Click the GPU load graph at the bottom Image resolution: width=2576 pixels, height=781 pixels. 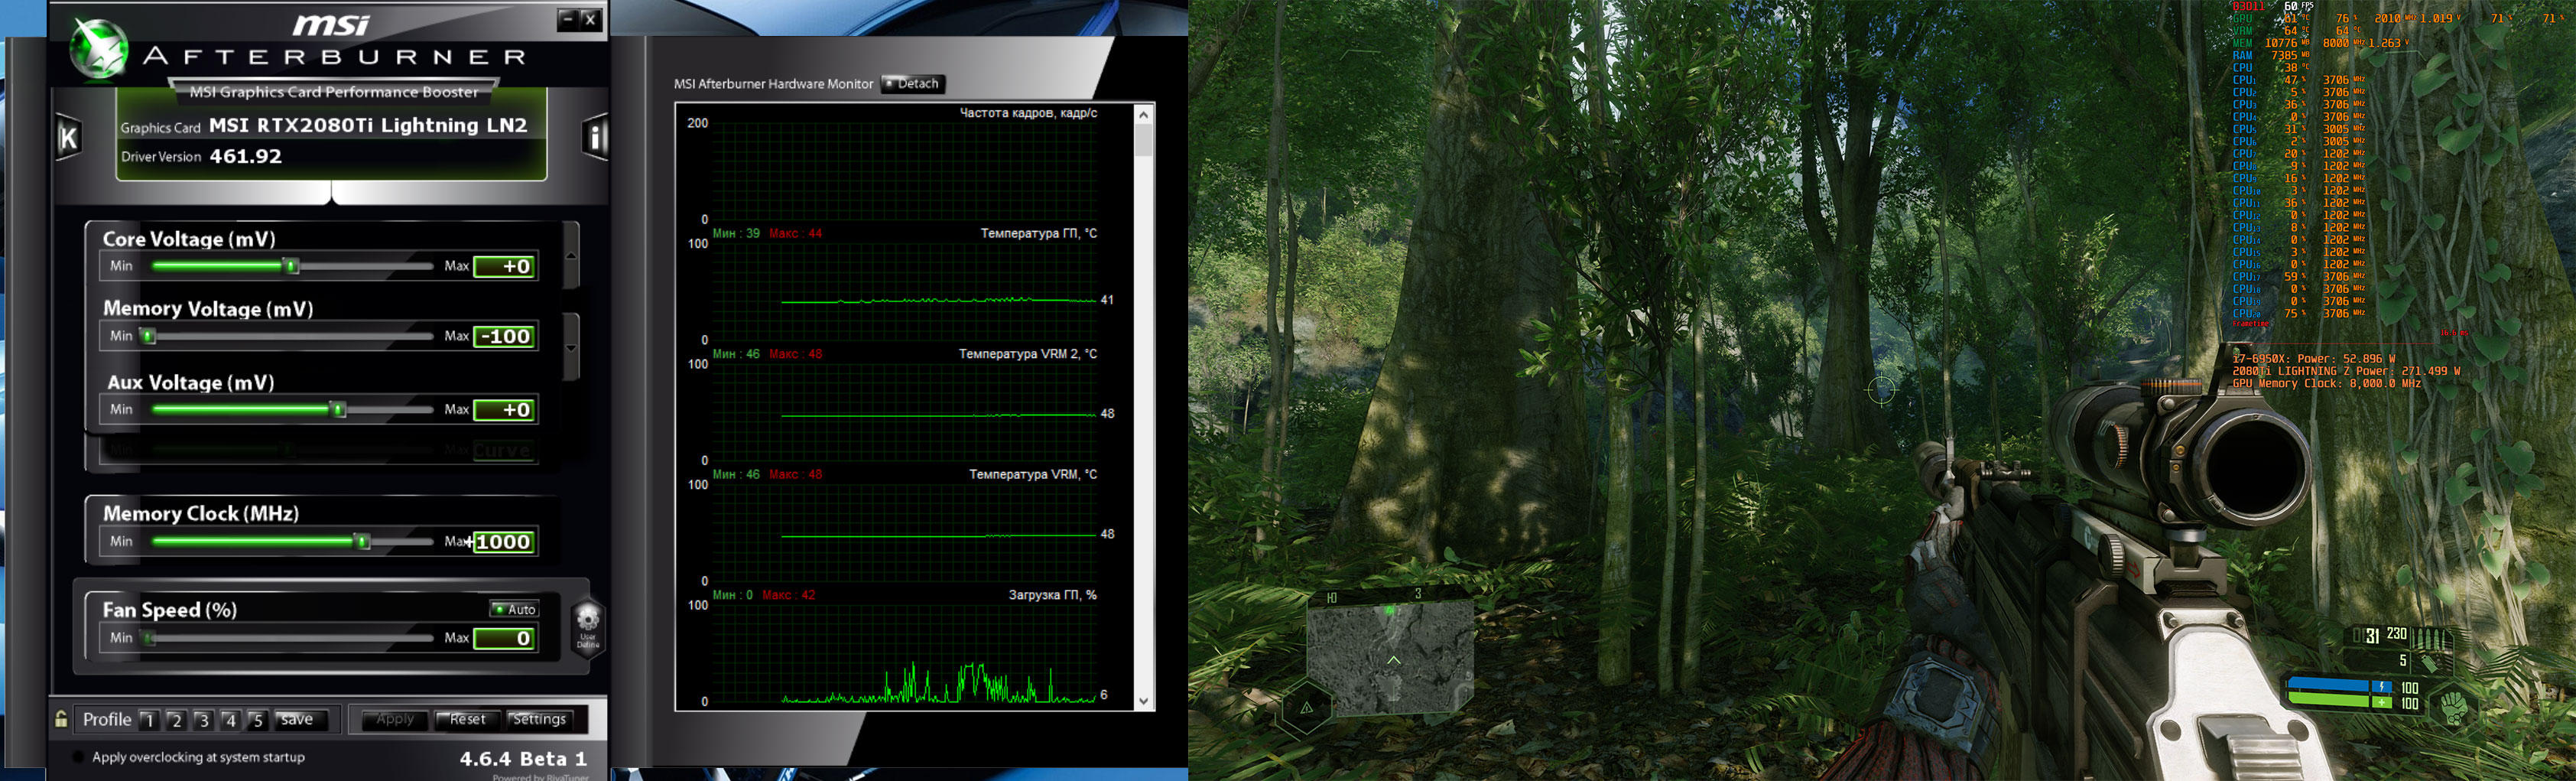point(905,652)
